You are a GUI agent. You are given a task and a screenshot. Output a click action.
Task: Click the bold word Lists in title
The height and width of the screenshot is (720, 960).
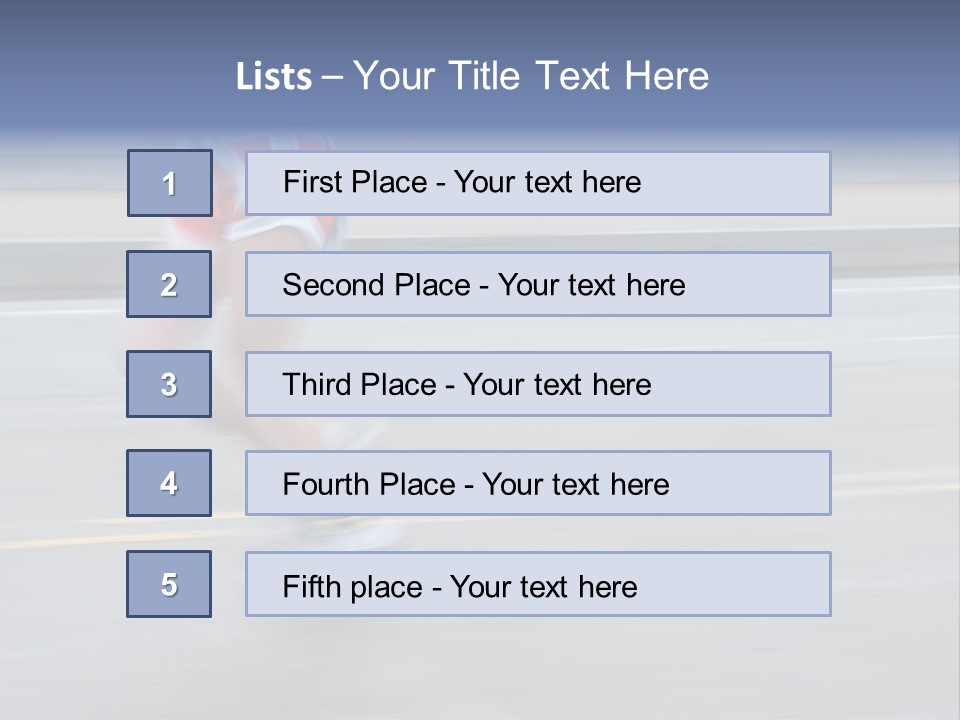pos(274,77)
